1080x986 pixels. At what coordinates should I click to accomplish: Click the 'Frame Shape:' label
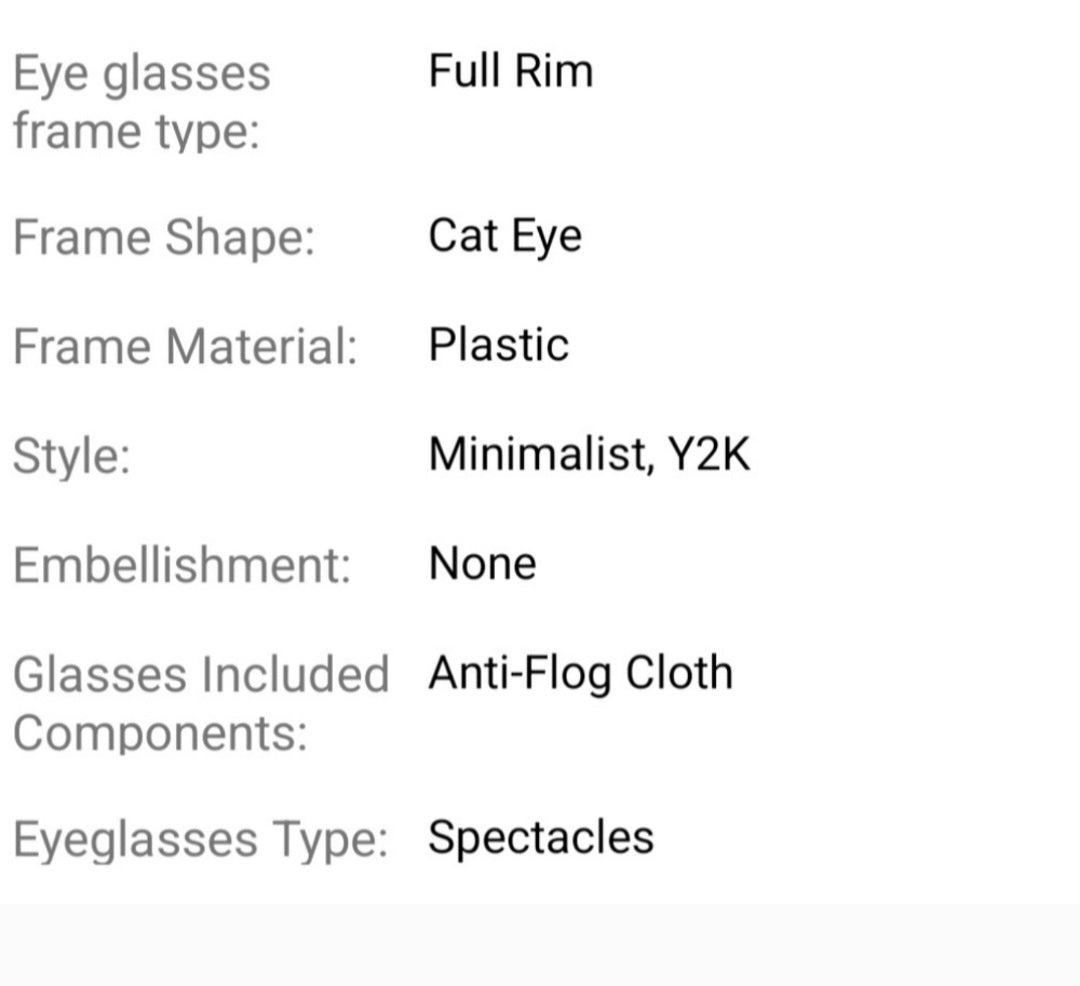point(164,238)
